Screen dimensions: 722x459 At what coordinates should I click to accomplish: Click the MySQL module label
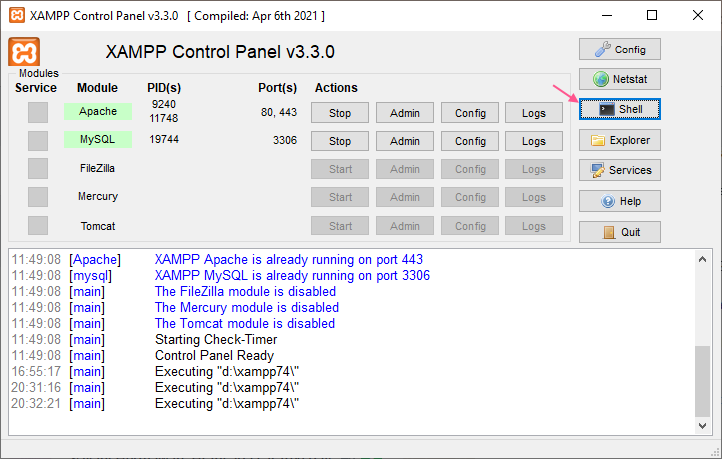coord(98,139)
